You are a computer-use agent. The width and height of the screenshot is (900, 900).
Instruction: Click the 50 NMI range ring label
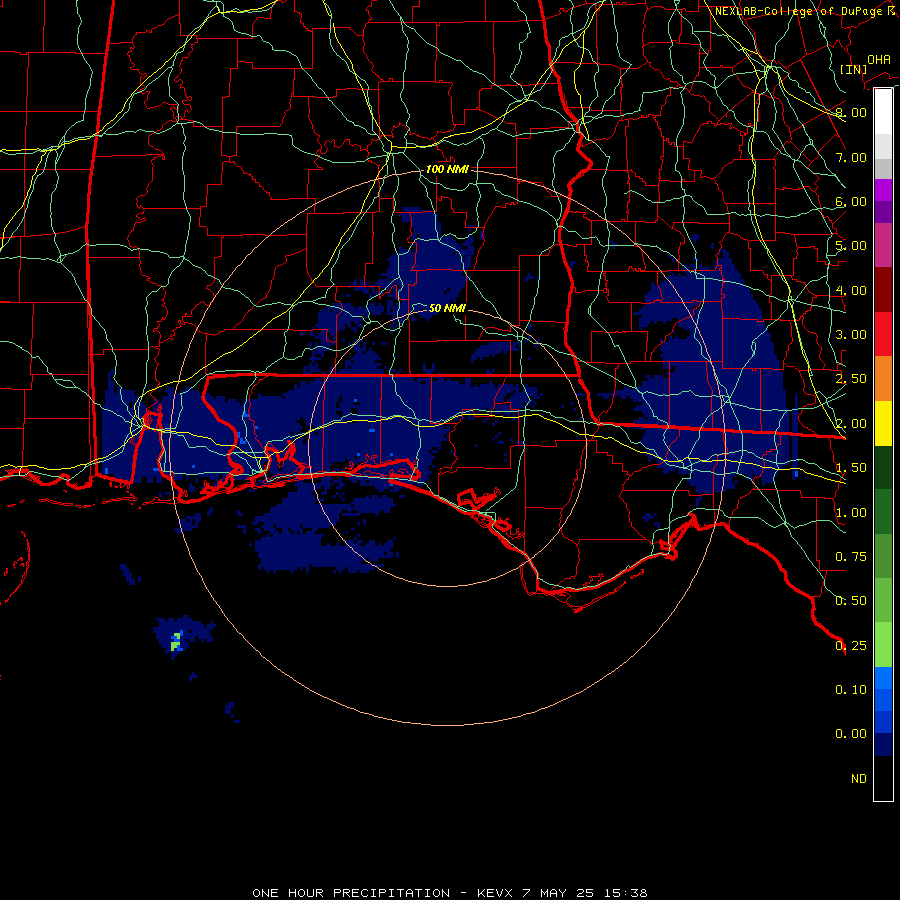click(447, 308)
